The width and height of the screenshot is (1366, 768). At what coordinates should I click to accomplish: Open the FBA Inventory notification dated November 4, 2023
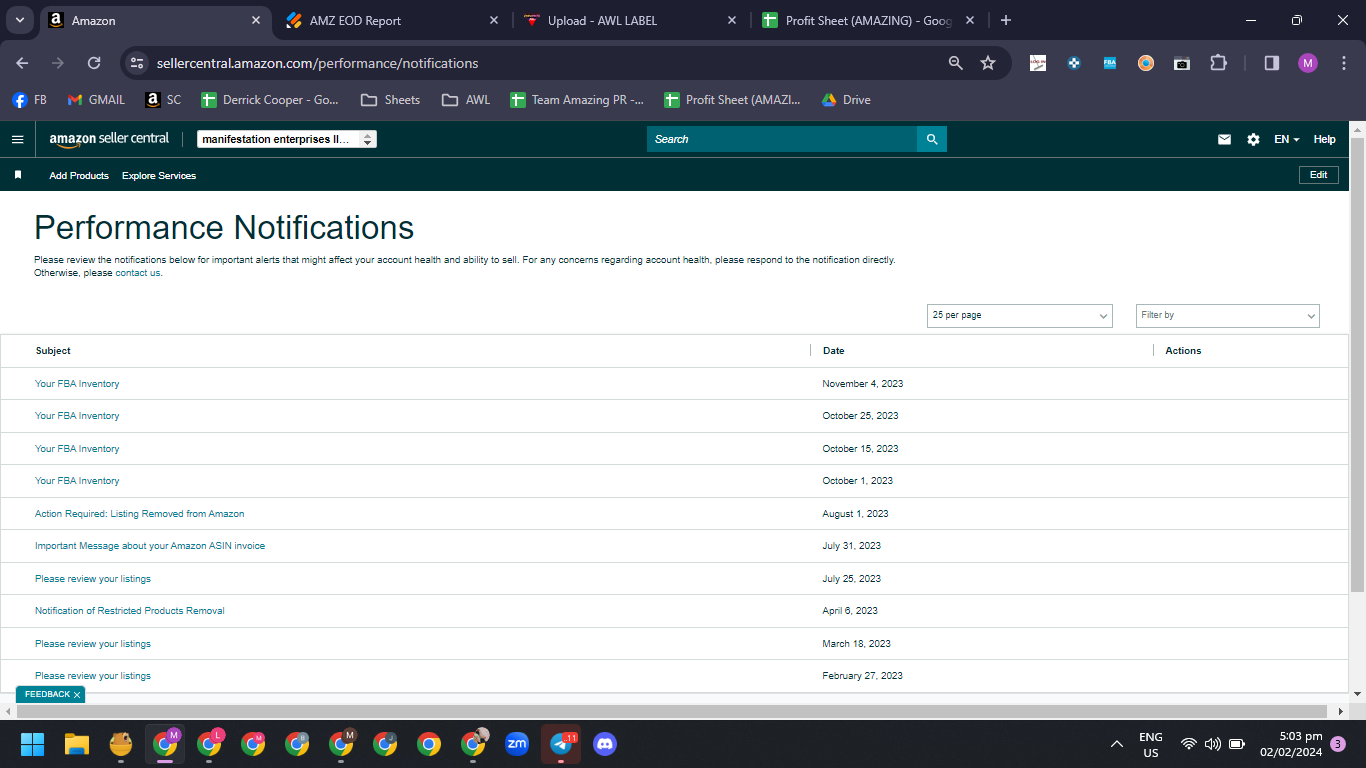click(77, 384)
